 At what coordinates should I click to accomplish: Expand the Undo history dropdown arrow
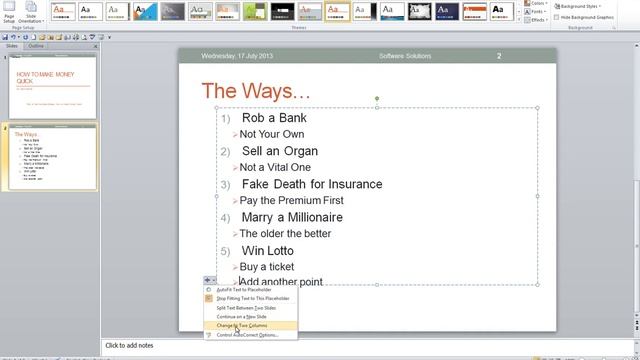click(x=19, y=37)
